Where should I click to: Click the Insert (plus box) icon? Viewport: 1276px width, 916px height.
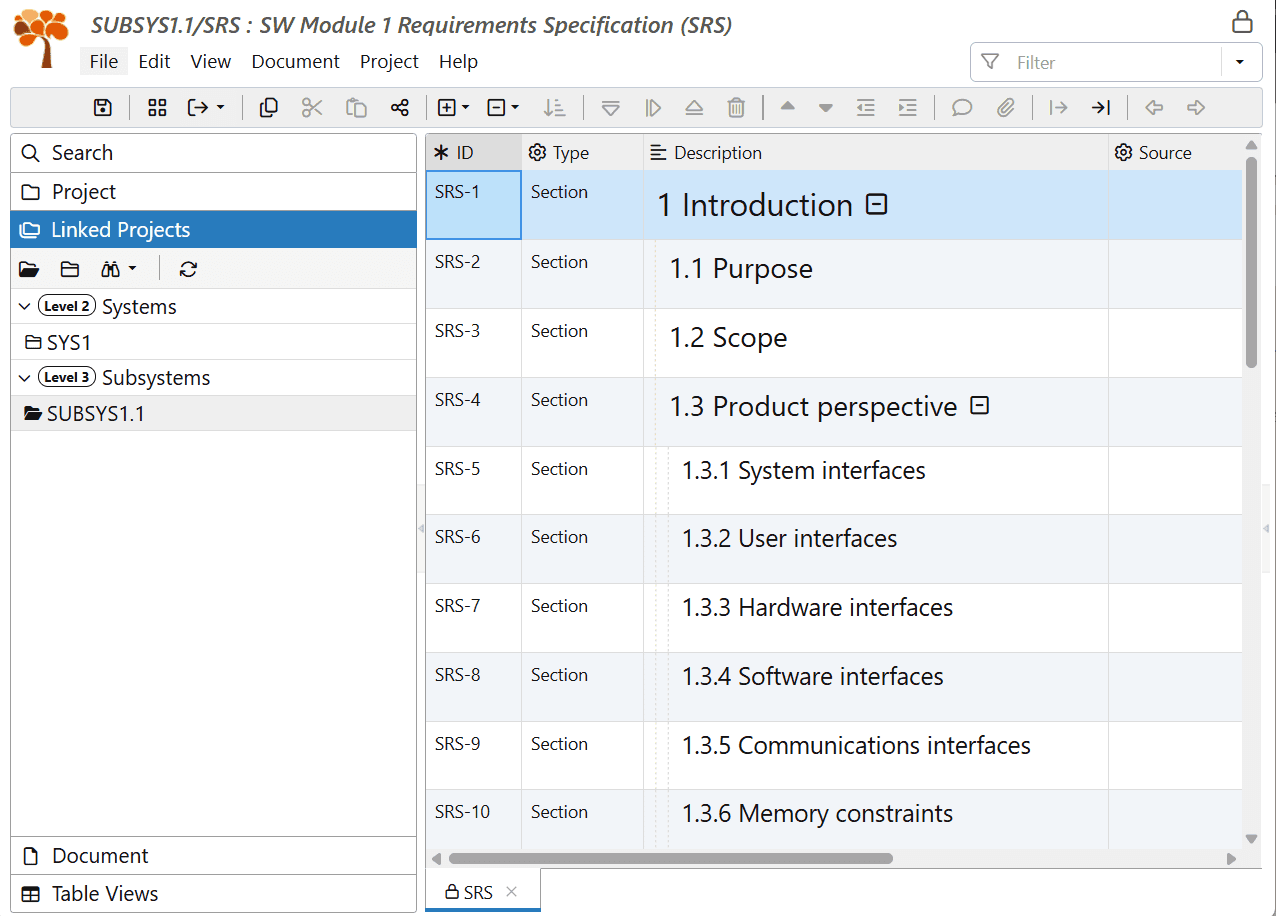pos(447,108)
